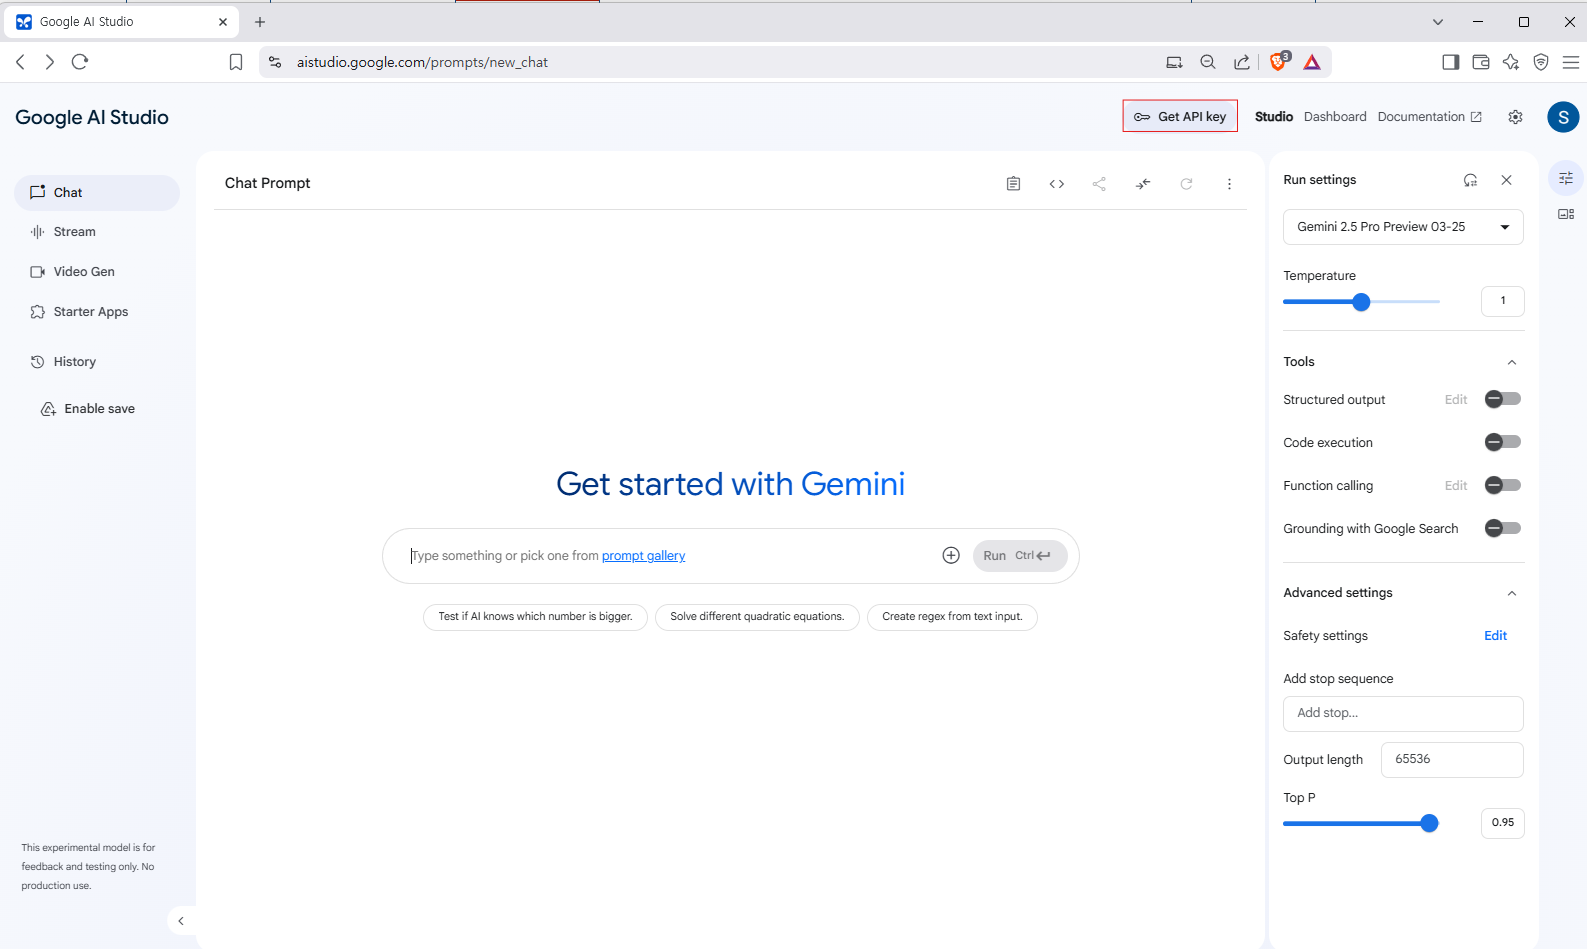Go back in browser history

(x=20, y=62)
